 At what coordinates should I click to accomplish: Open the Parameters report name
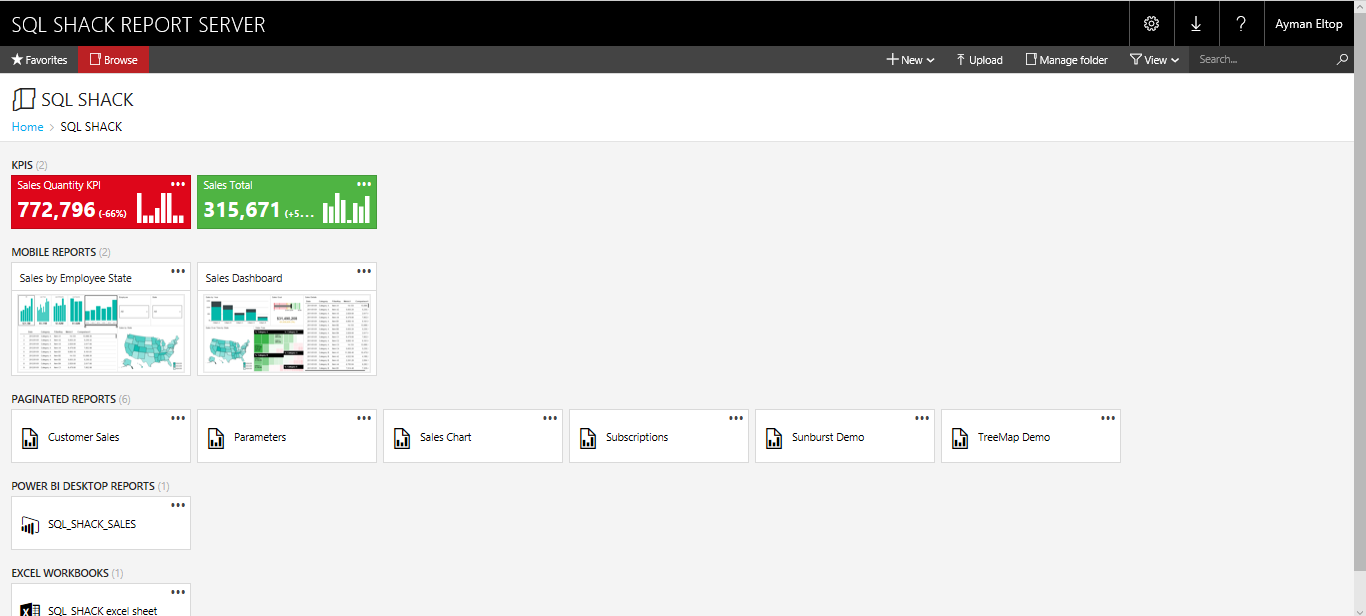(x=260, y=438)
